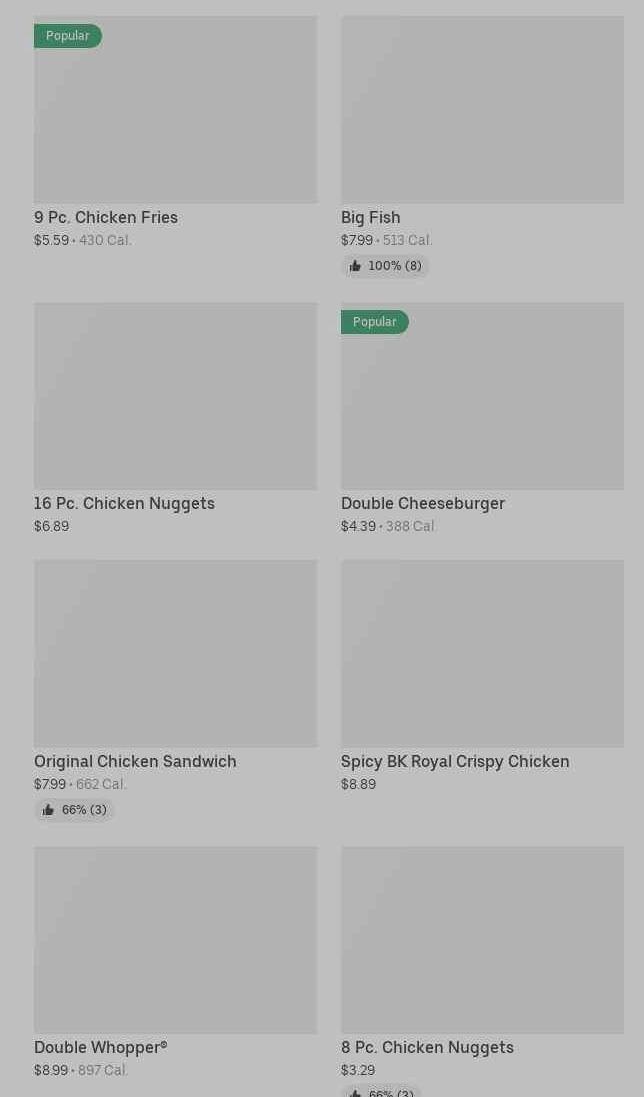Open the Big Fish item photo
The width and height of the screenshot is (644, 1097).
tap(482, 110)
